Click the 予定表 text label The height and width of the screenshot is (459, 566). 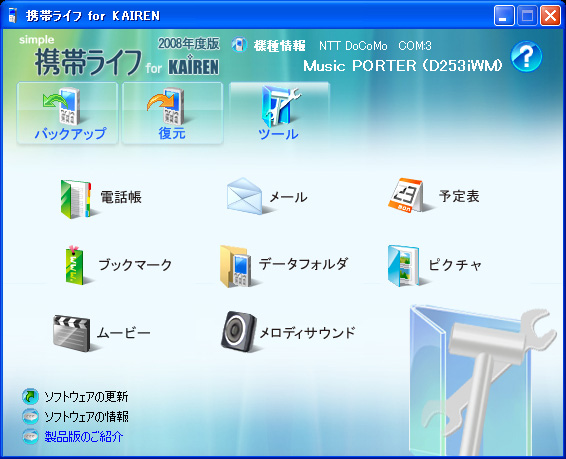click(x=459, y=197)
